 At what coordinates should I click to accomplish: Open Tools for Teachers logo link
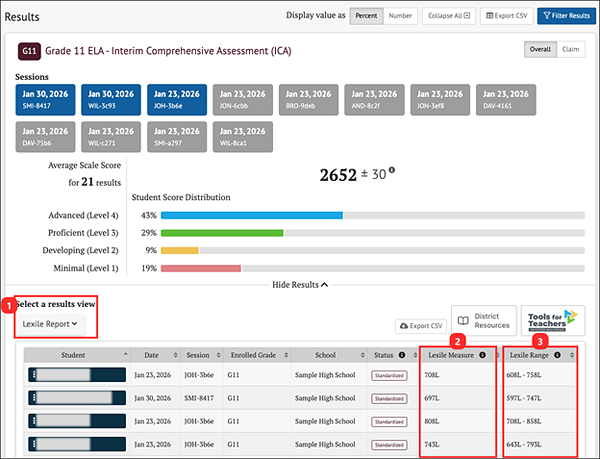pos(553,321)
